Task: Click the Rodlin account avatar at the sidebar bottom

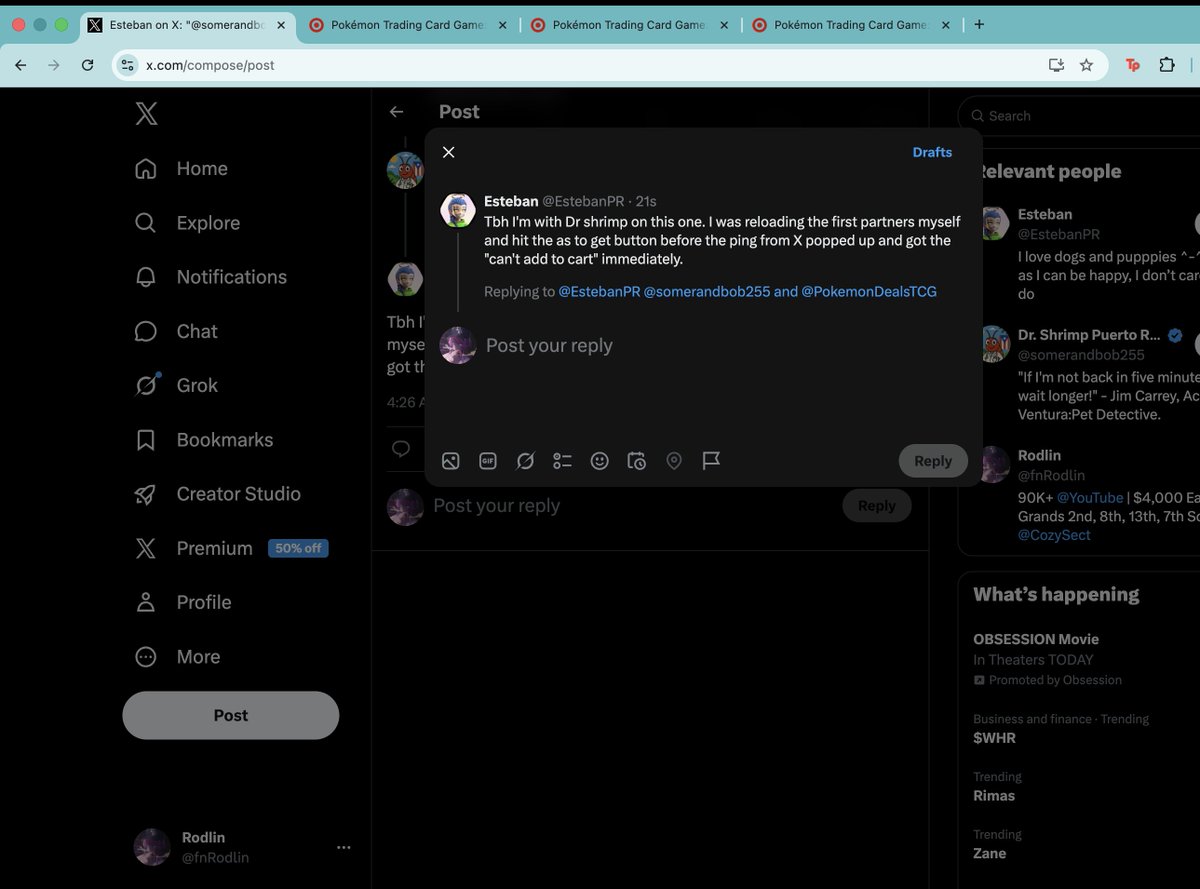Action: (x=152, y=847)
